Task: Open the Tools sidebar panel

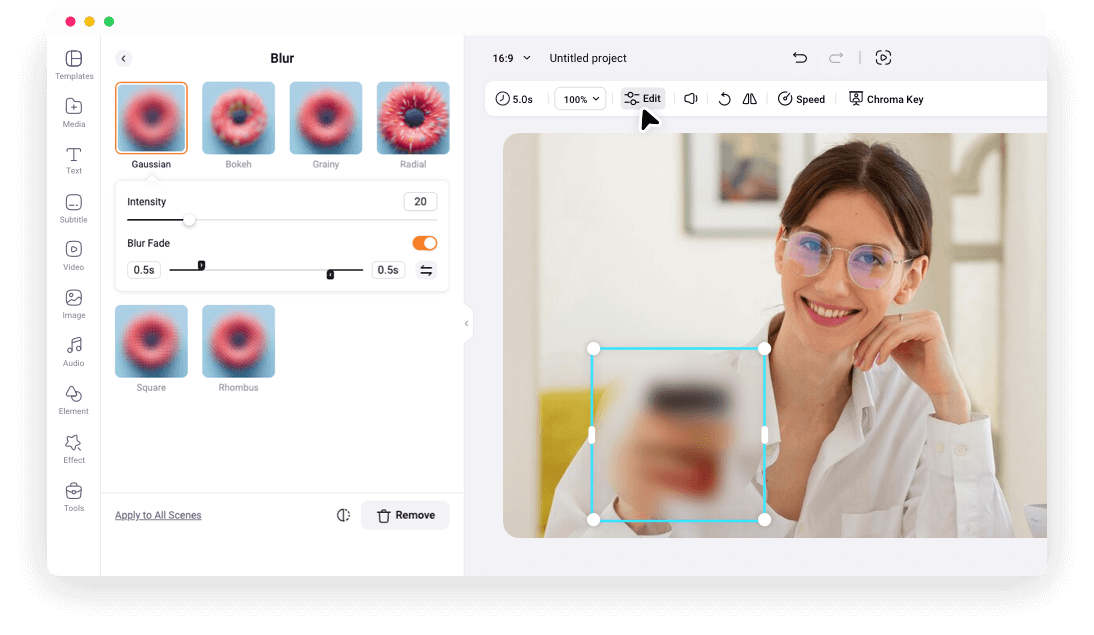Action: tap(74, 498)
